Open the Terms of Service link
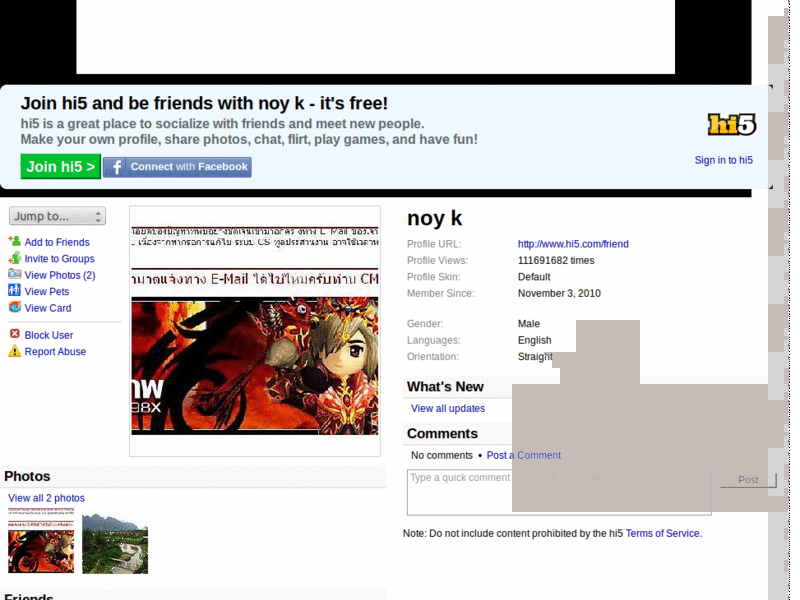The width and height of the screenshot is (800, 600). coord(664,533)
